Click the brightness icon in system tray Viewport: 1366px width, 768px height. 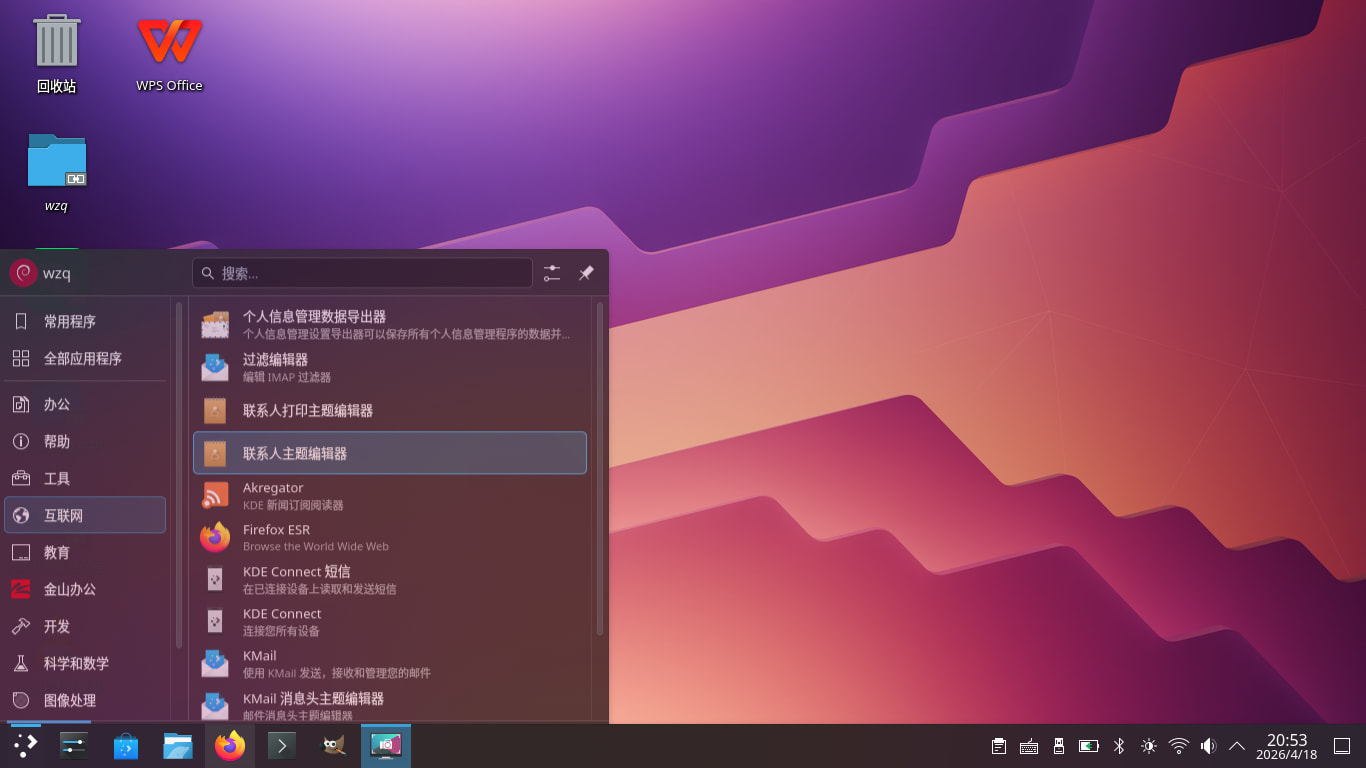pyautogui.click(x=1149, y=746)
